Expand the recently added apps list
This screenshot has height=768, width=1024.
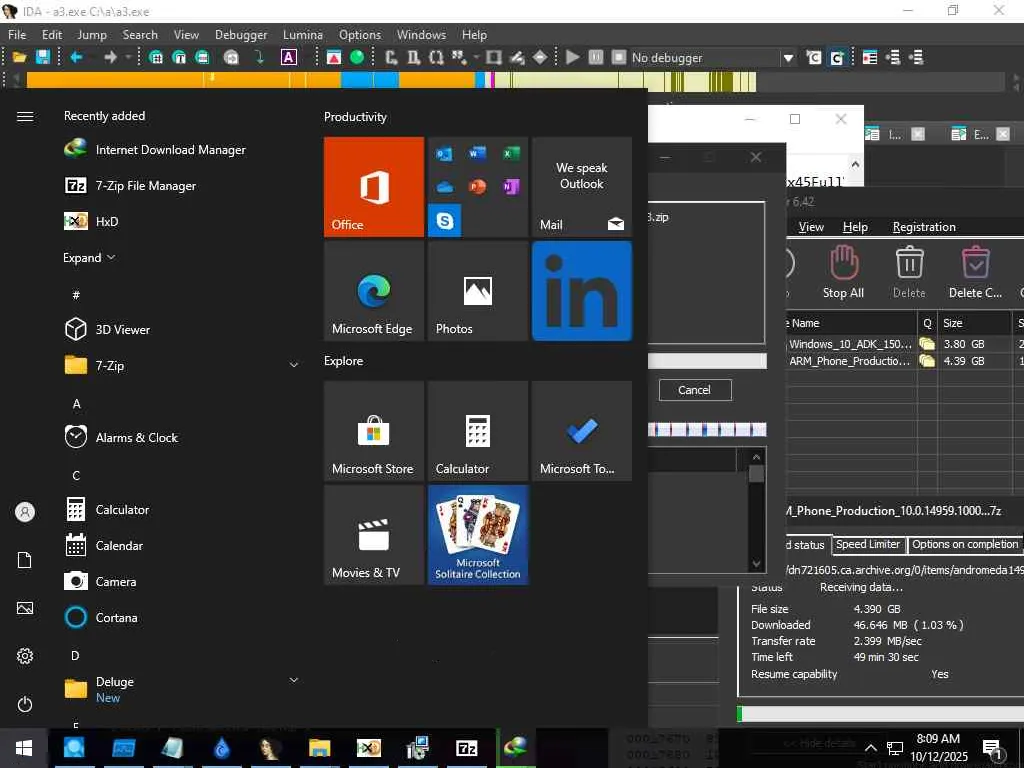[89, 257]
